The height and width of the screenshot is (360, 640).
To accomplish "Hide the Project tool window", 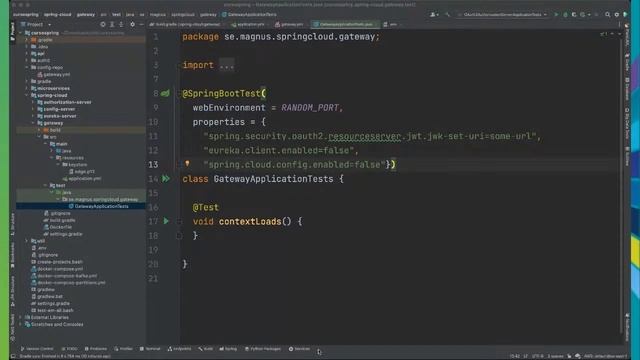I will click(141, 24).
